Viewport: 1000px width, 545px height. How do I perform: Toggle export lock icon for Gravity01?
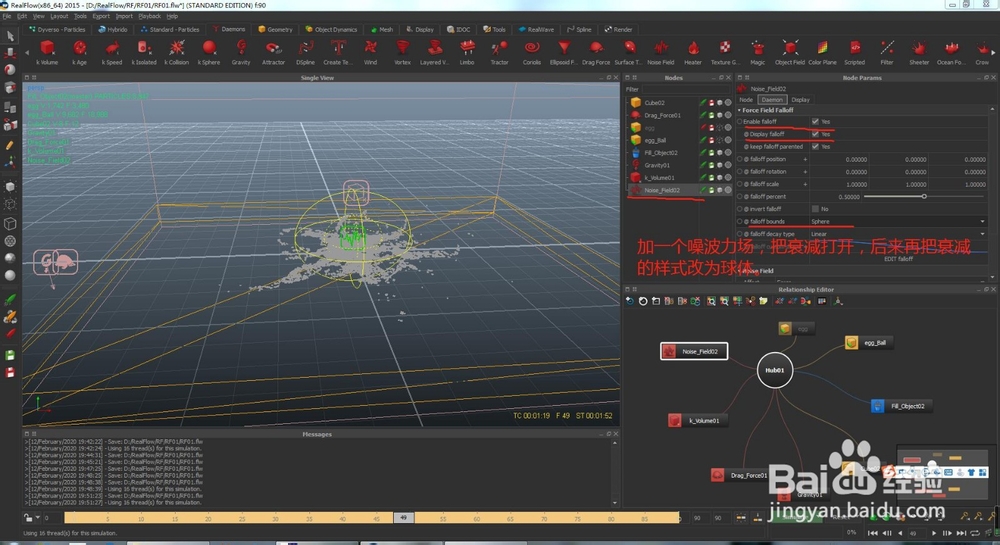click(711, 165)
